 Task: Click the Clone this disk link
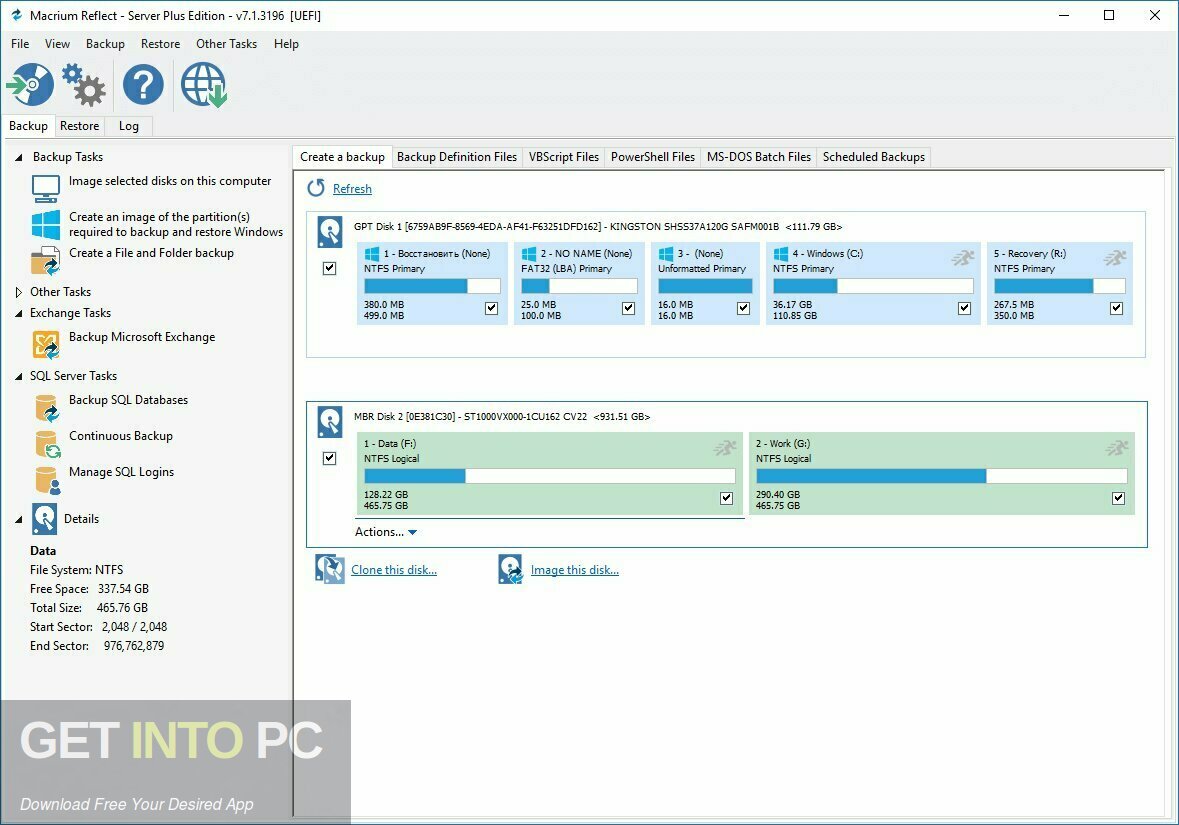coord(394,570)
